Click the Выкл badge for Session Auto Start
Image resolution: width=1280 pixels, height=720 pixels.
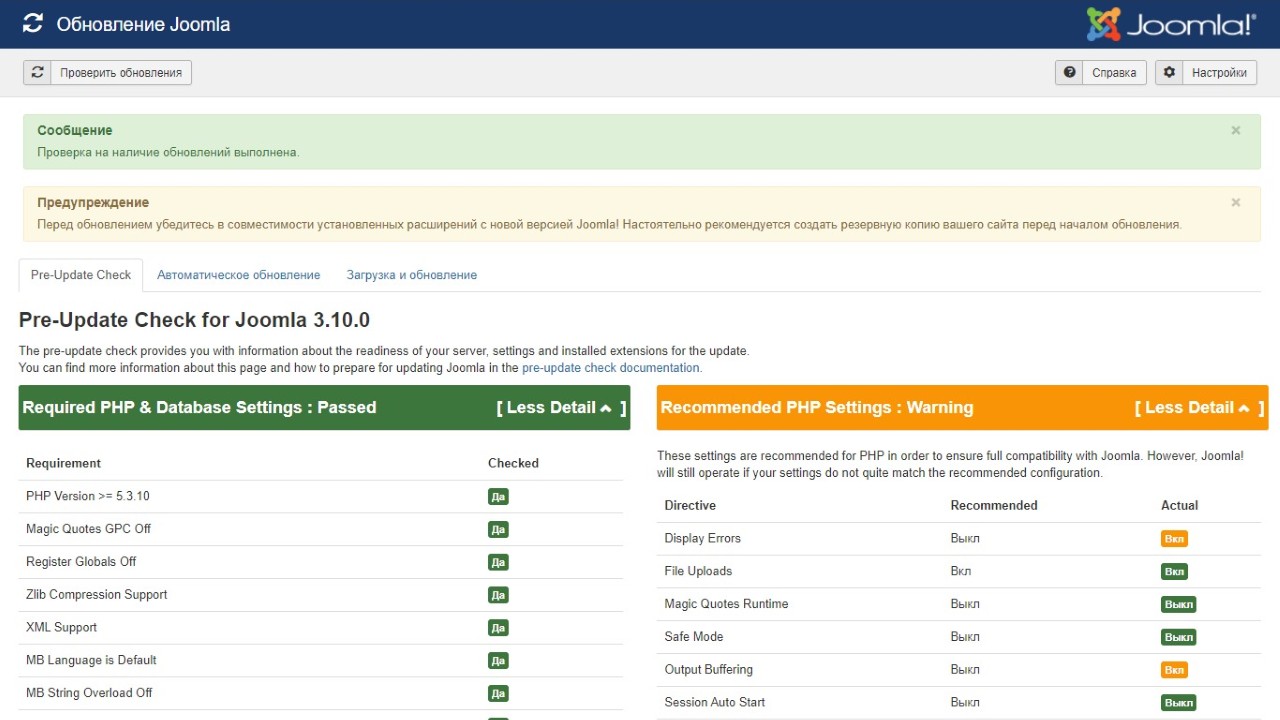pos(1178,703)
